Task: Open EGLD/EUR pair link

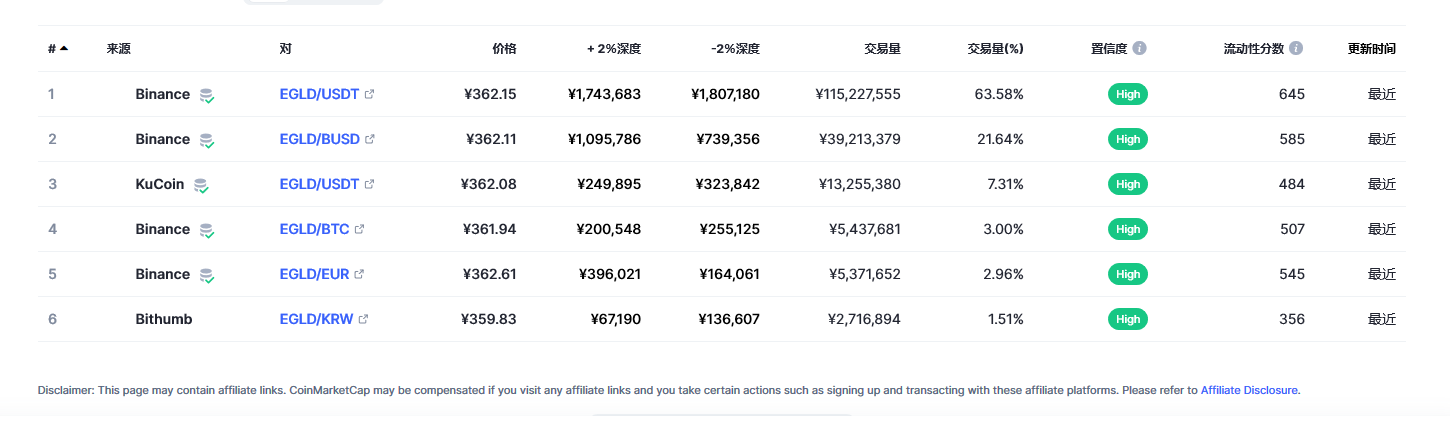Action: click(315, 274)
